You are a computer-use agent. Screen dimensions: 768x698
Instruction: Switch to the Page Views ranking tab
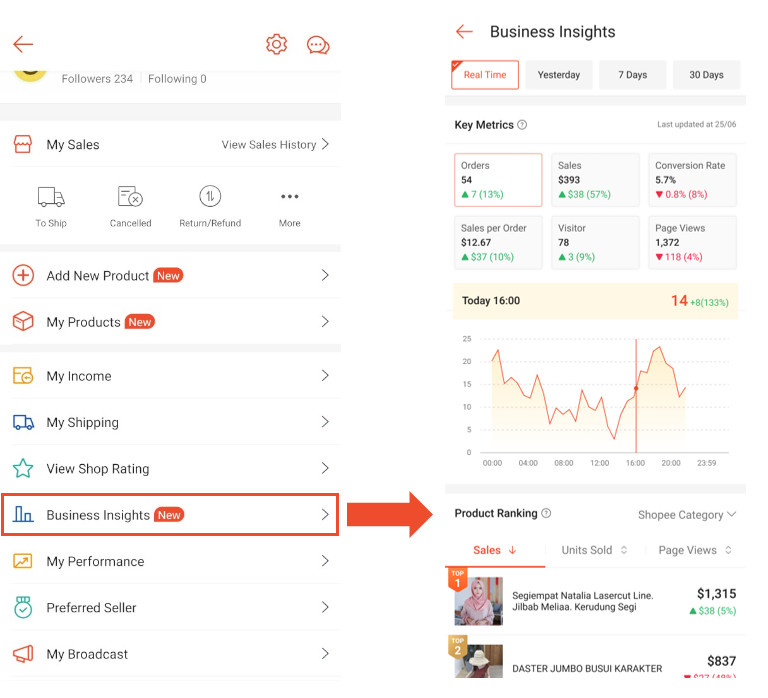tap(694, 550)
